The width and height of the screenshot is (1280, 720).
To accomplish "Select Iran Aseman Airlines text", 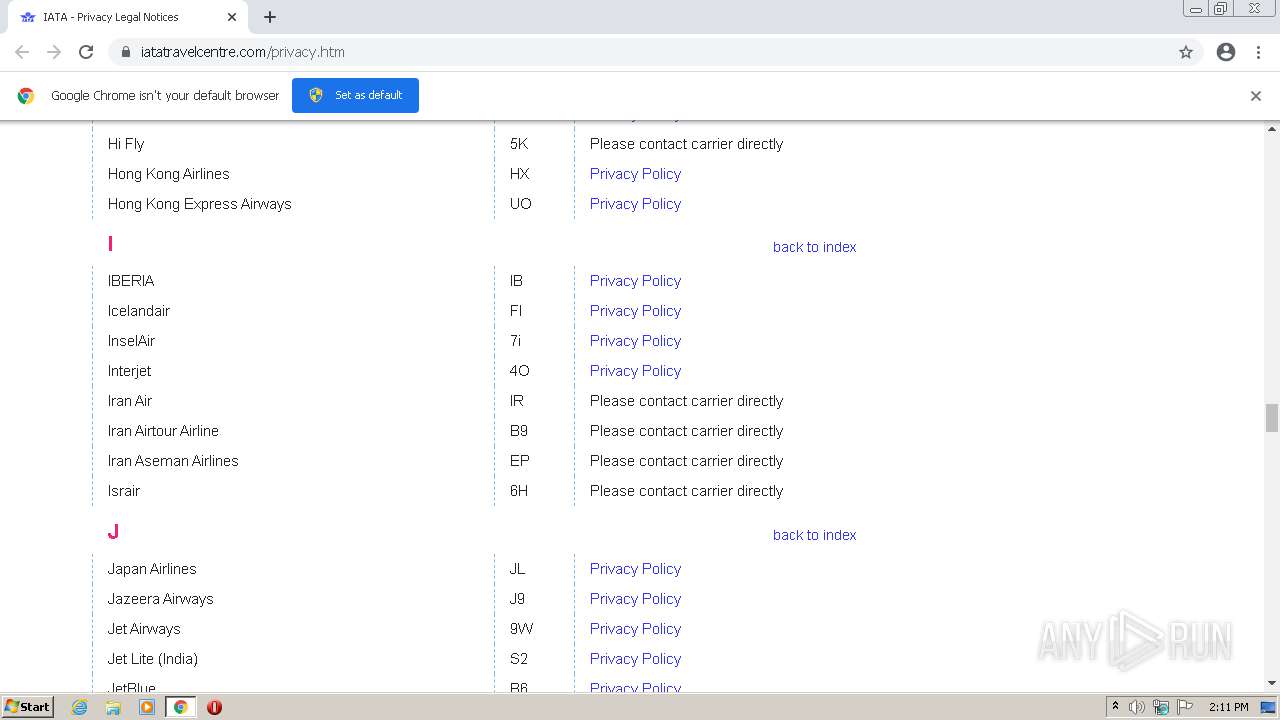I will pos(173,461).
